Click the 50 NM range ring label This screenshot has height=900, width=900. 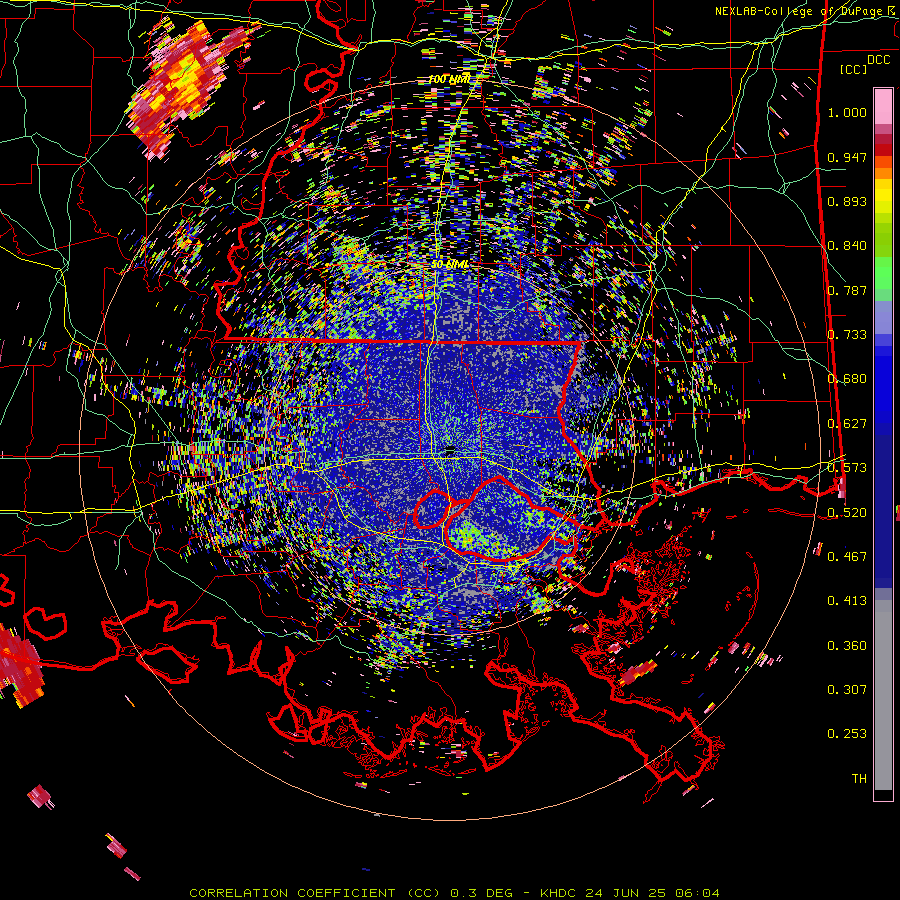click(x=449, y=265)
